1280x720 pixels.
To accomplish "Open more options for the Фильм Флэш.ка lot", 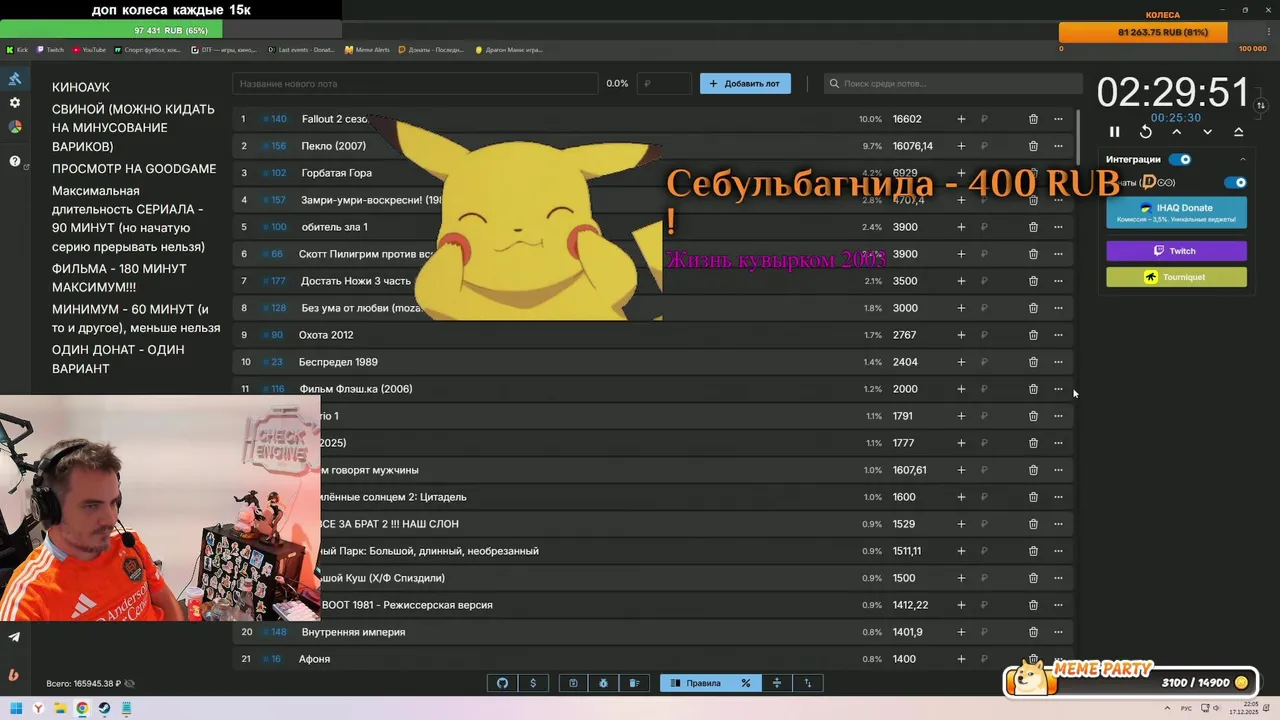I will tap(1058, 389).
